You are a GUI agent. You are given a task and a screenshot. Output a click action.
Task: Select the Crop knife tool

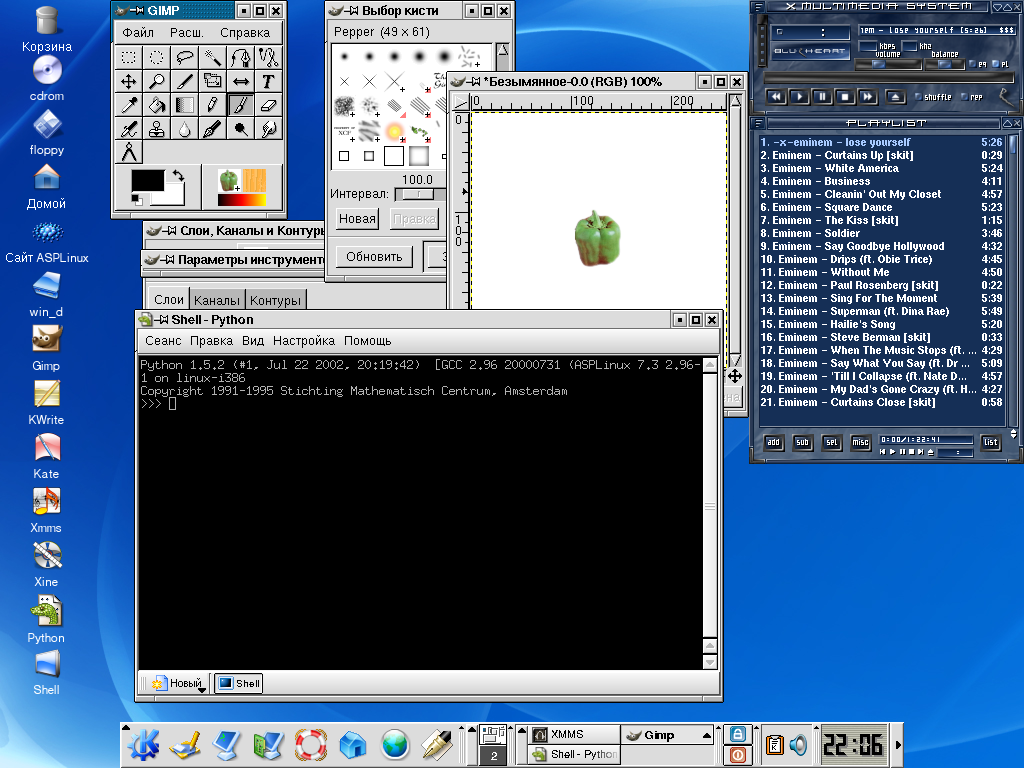[x=185, y=82]
